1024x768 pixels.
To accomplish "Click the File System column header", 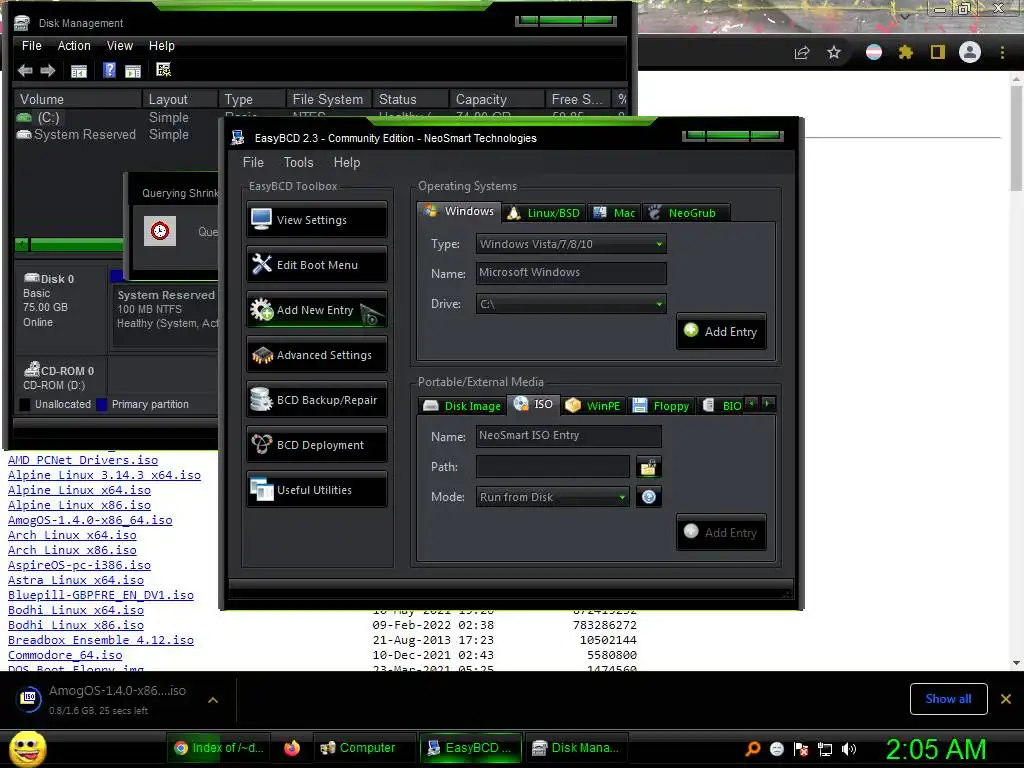I will [328, 99].
